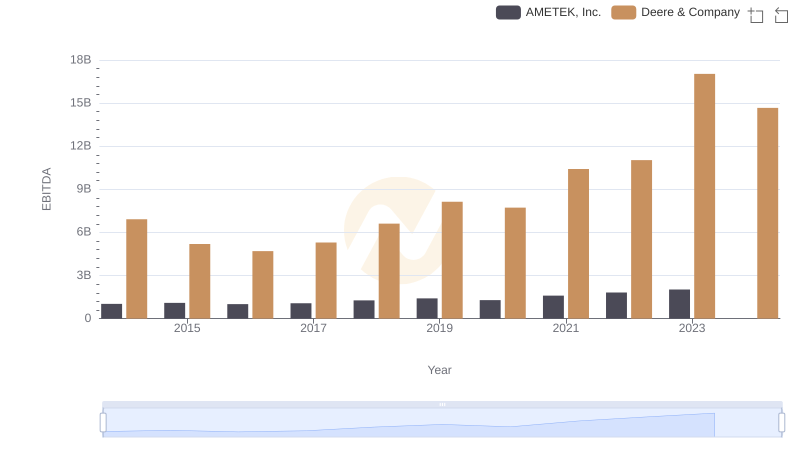800x461 pixels.
Task: Click the AMETEK bar for 2018
Action: pyautogui.click(x=364, y=310)
